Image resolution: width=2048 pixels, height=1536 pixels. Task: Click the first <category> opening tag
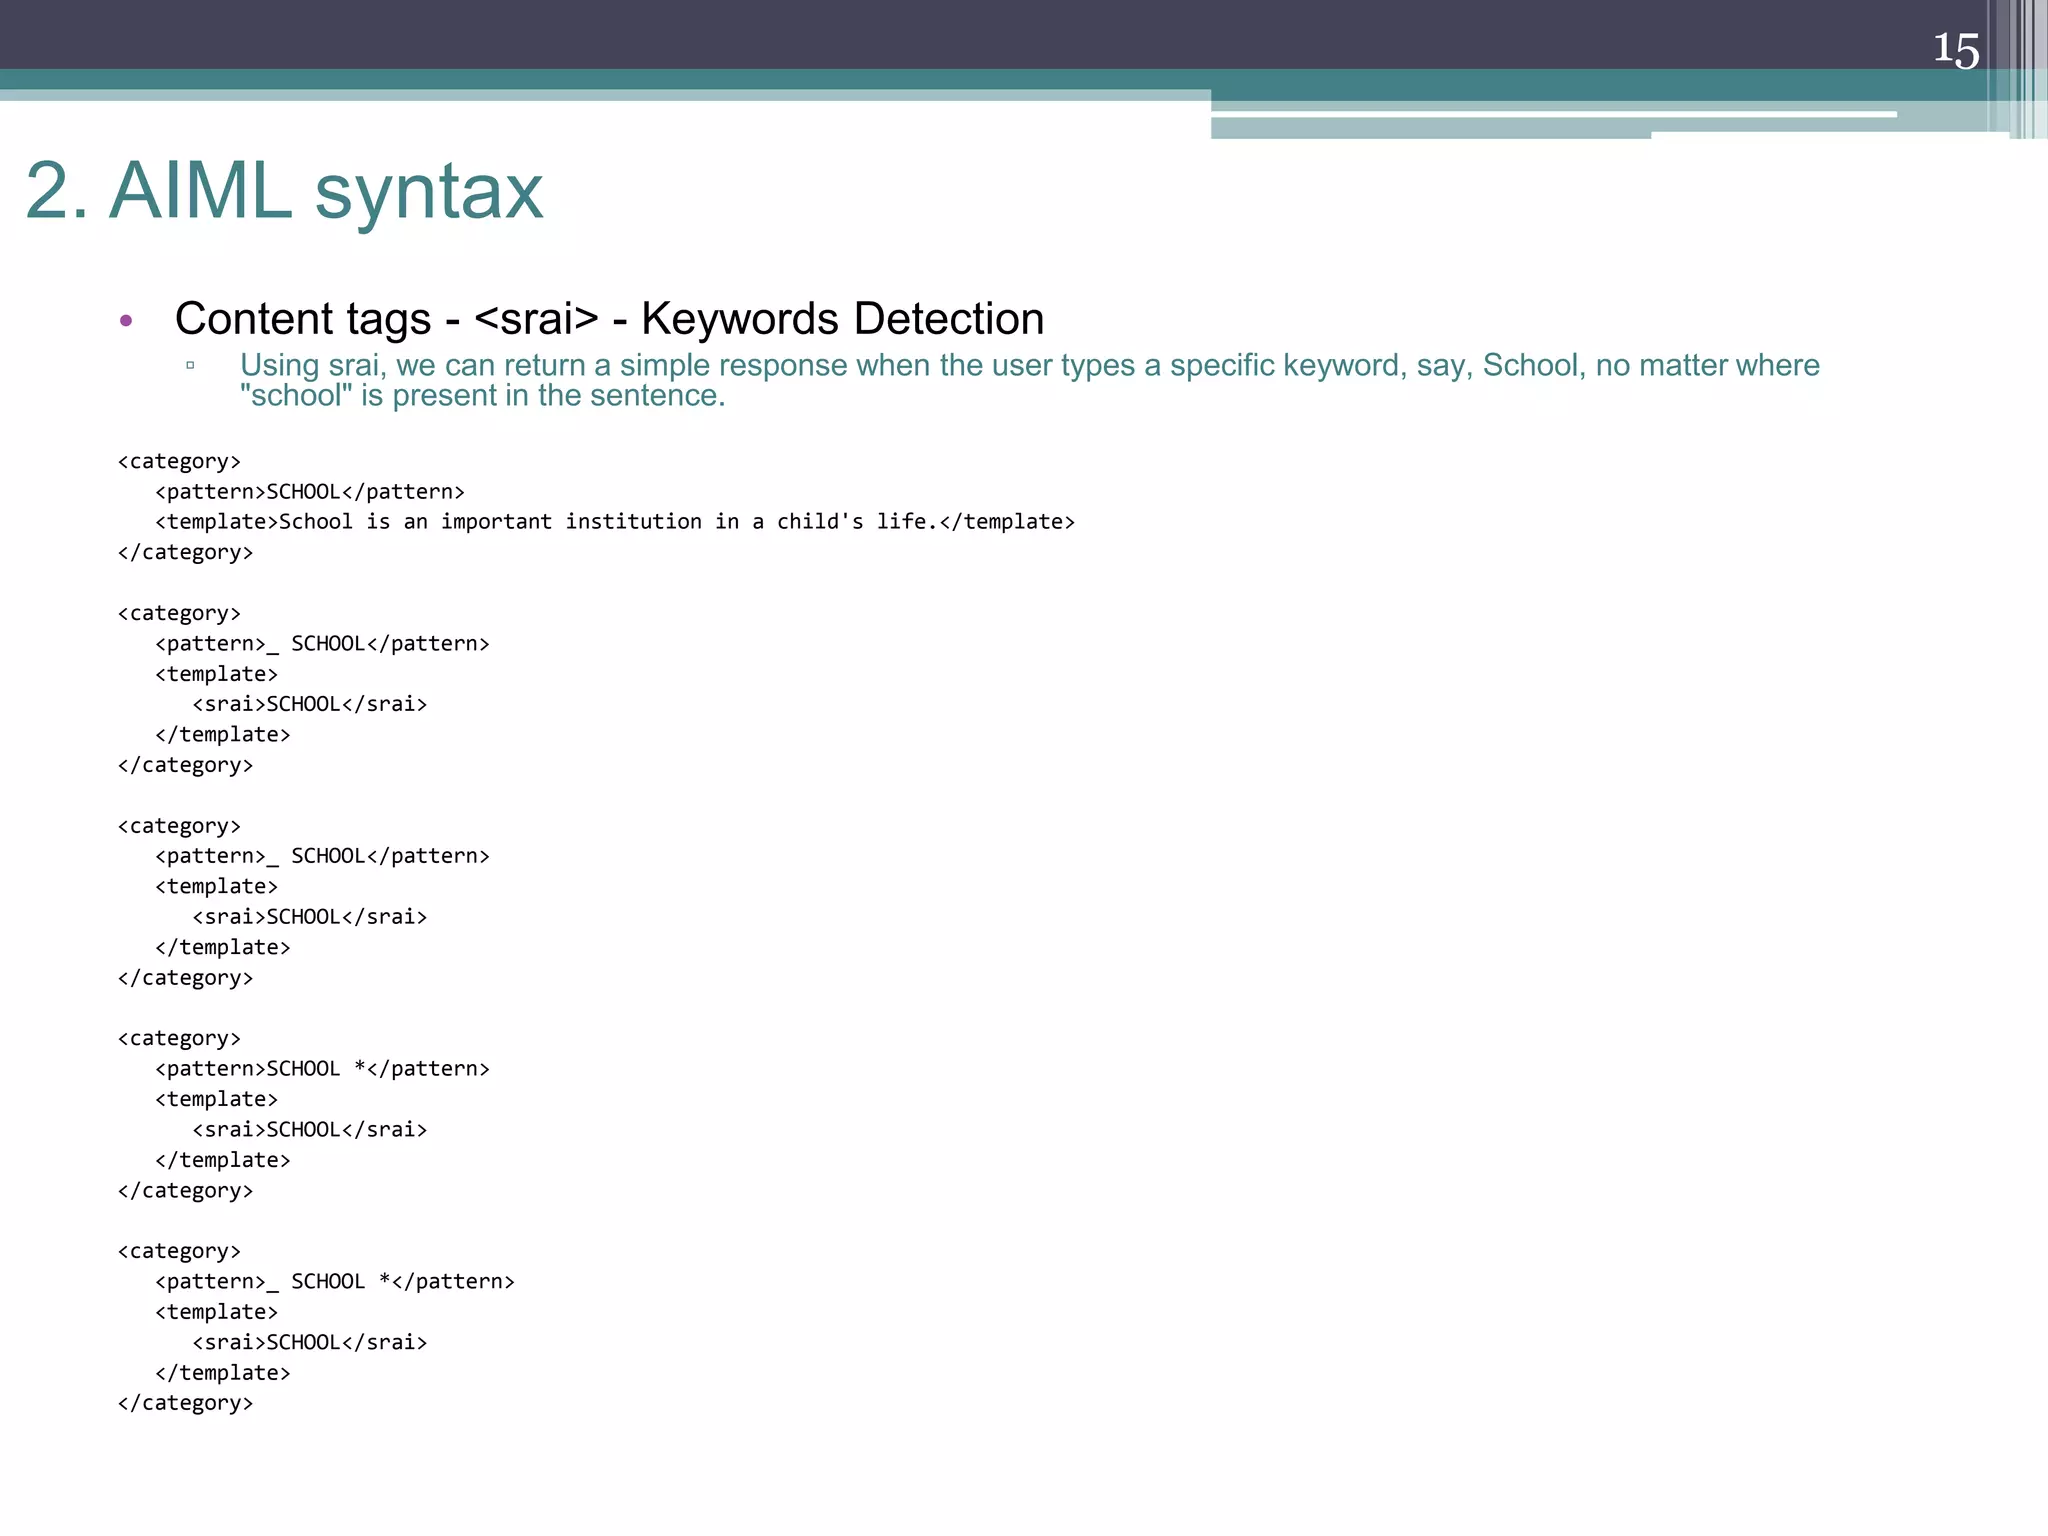pos(179,461)
